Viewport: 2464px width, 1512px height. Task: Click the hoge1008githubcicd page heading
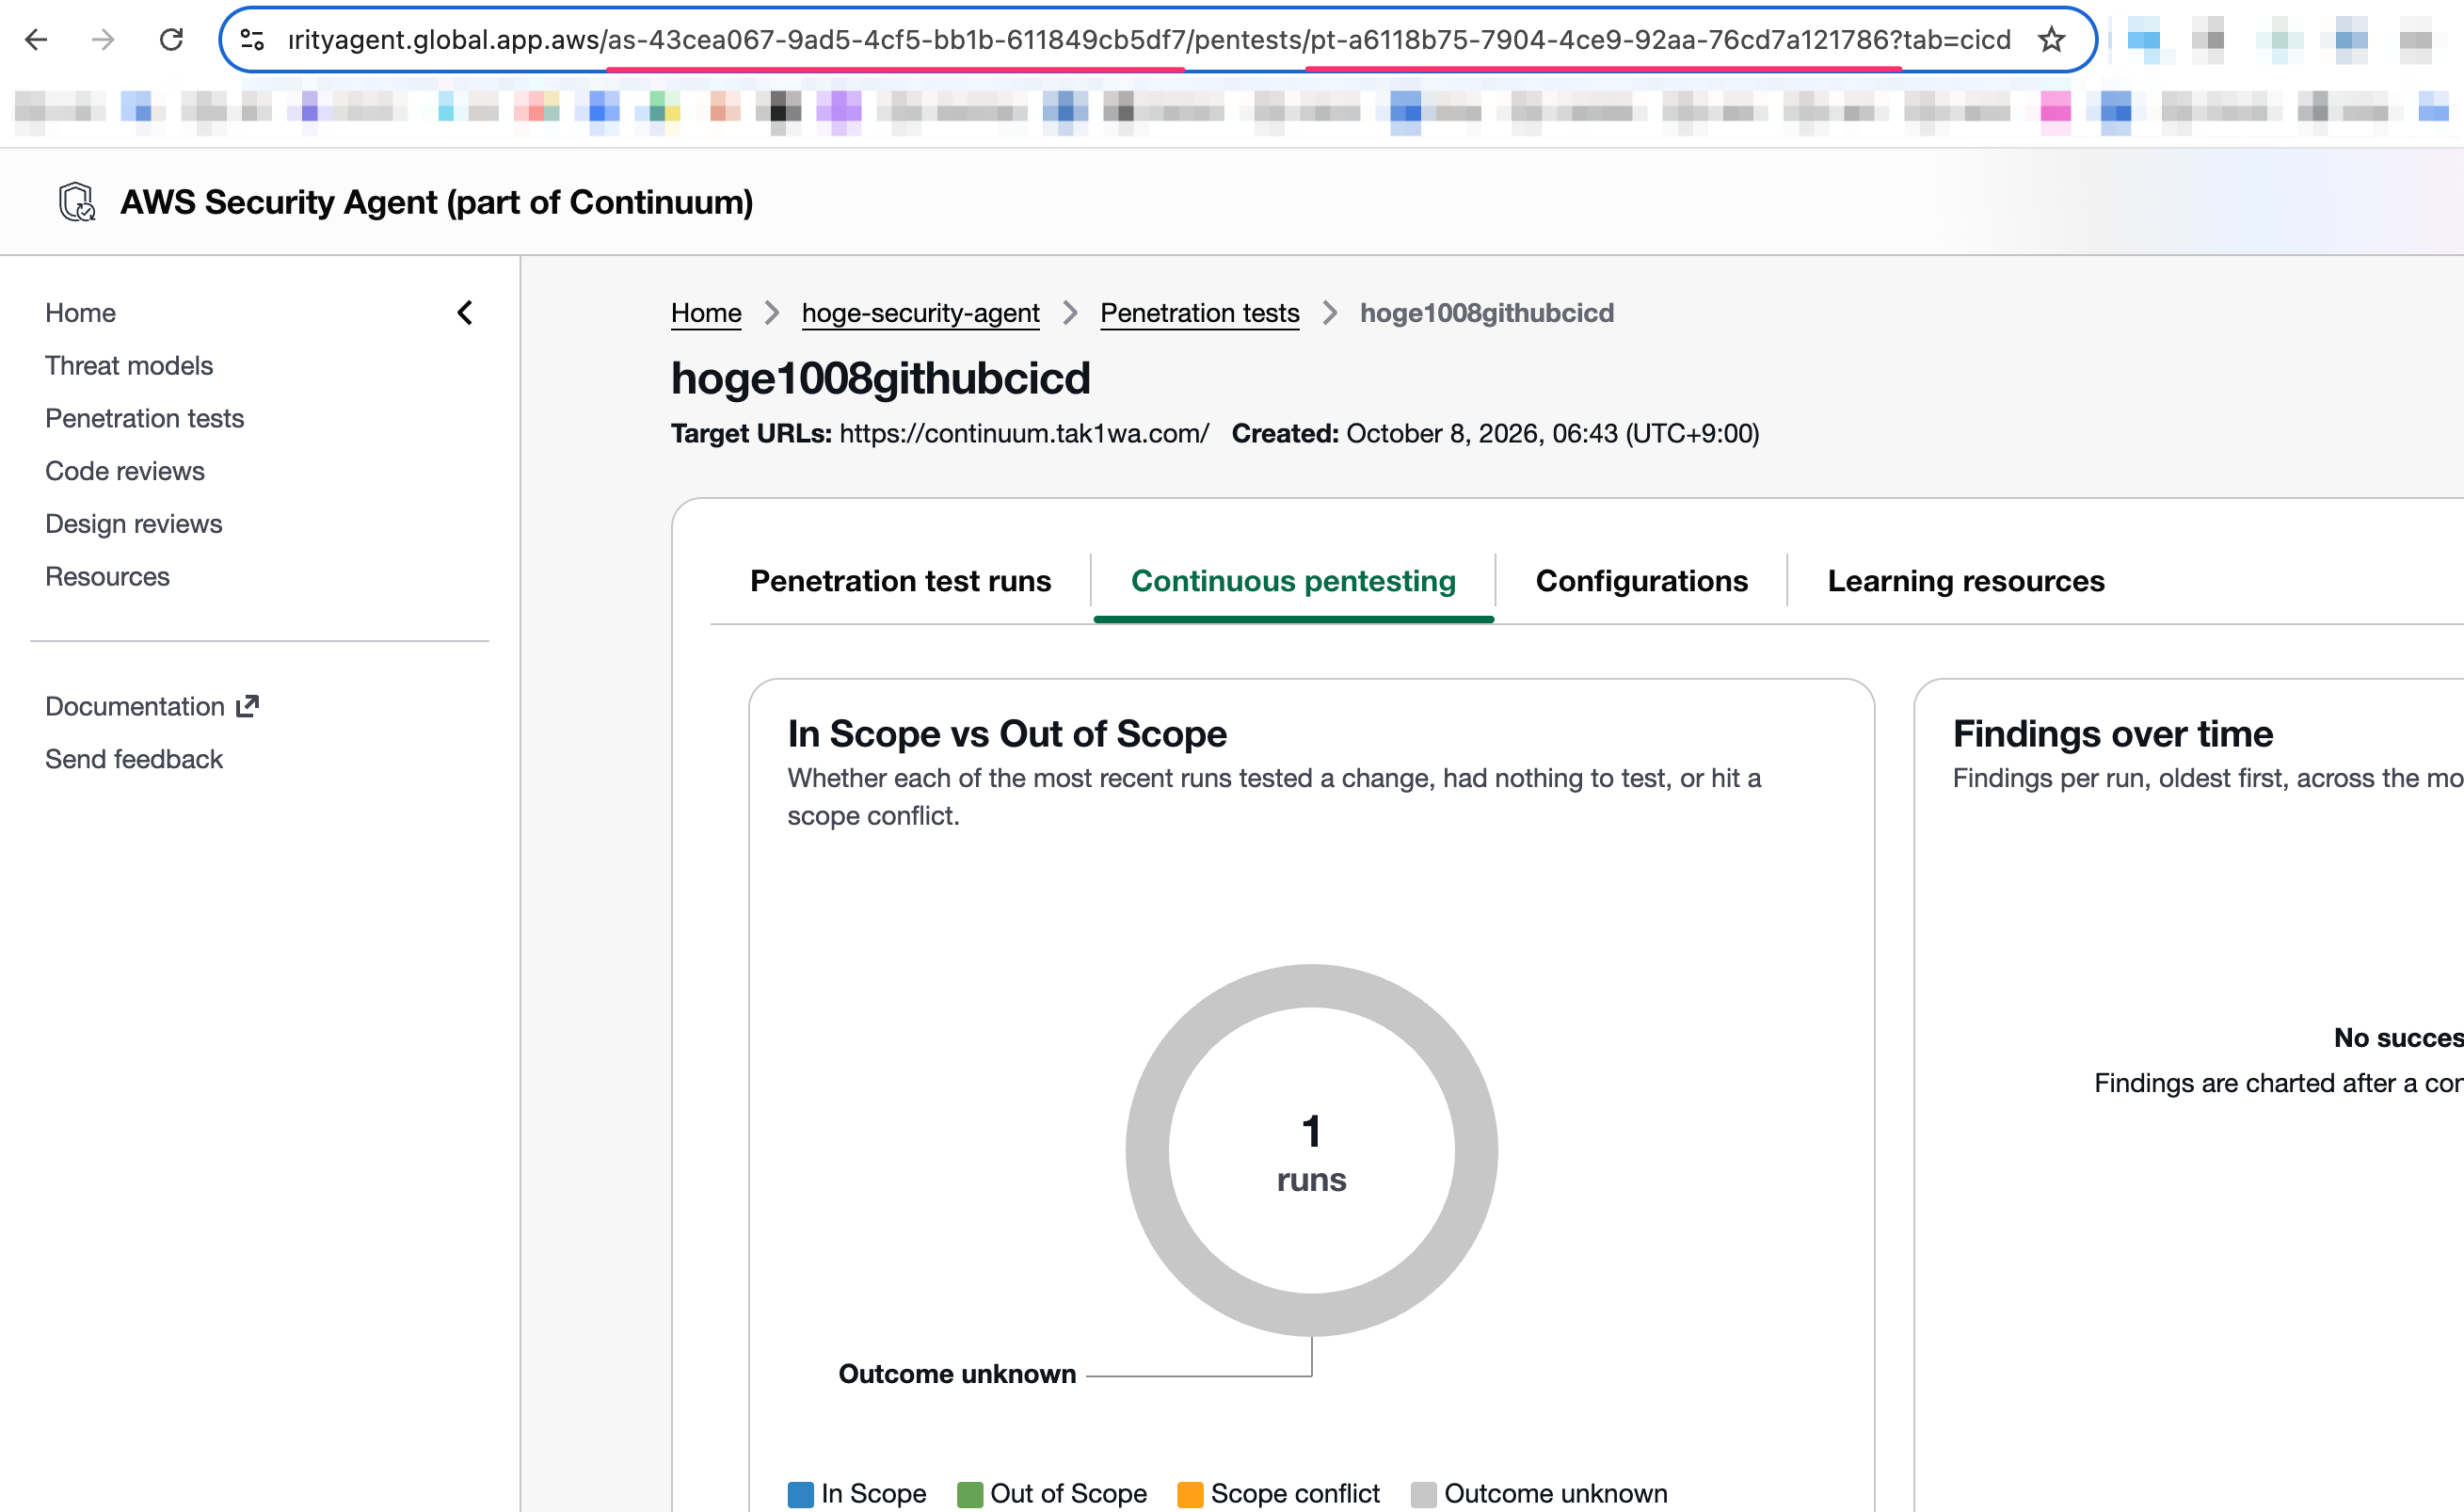pos(880,378)
